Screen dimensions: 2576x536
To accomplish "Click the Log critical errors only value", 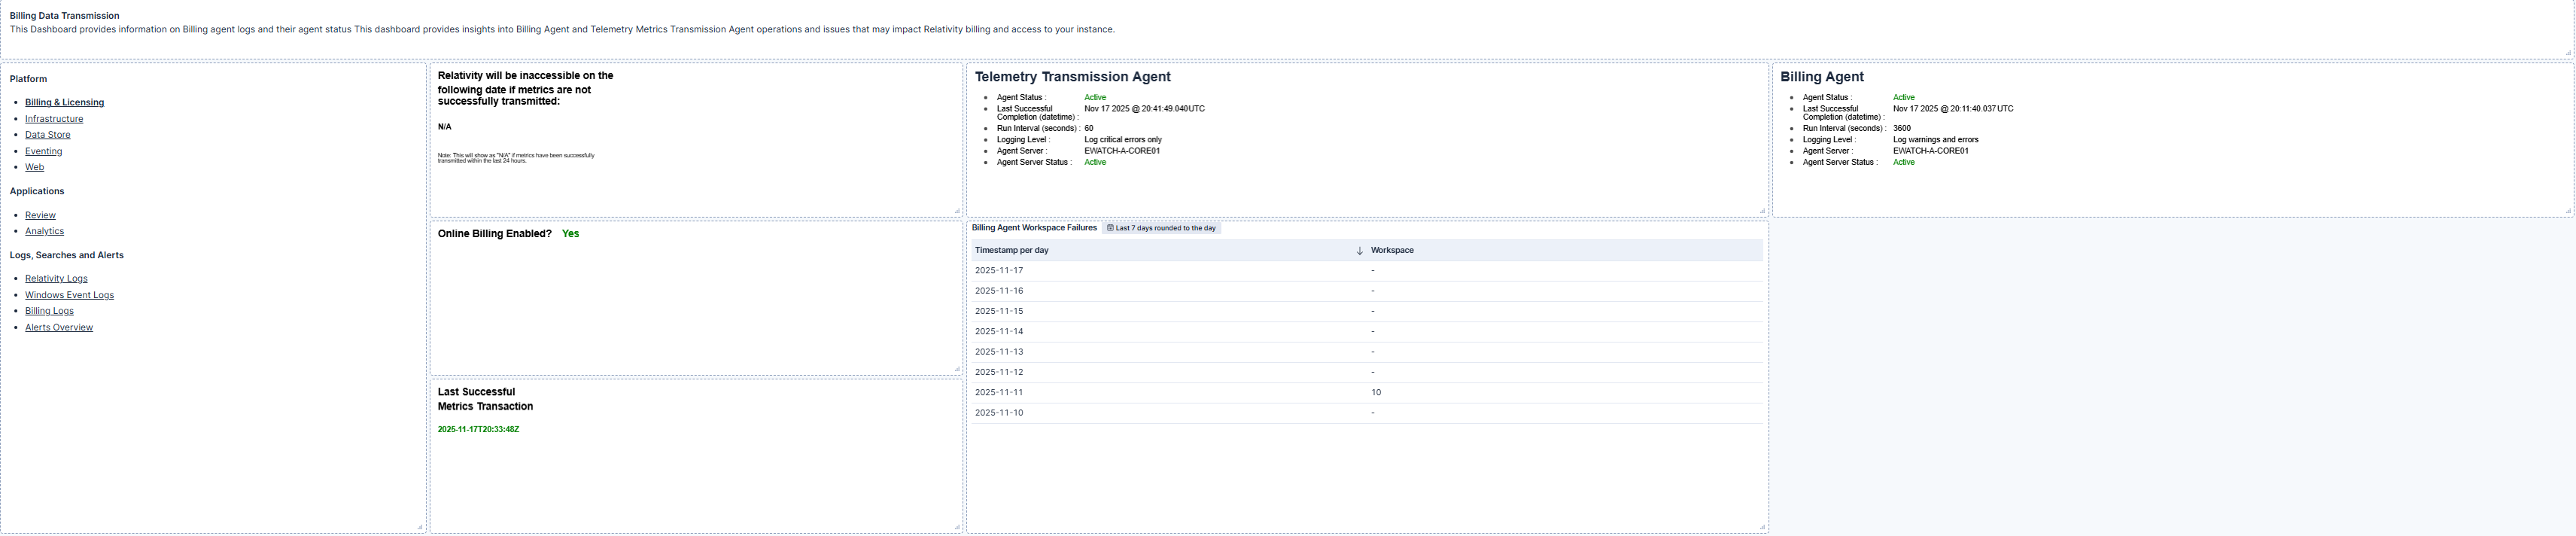I will point(1123,140).
